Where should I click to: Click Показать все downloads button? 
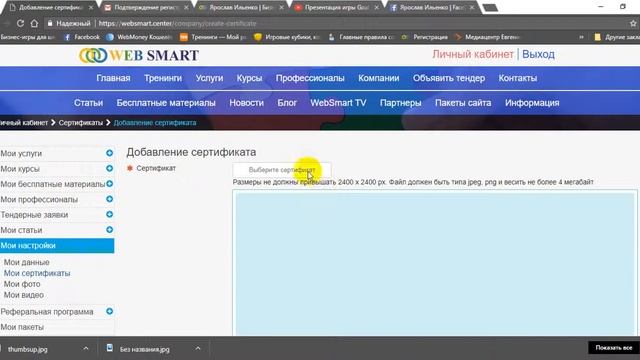[613, 348]
